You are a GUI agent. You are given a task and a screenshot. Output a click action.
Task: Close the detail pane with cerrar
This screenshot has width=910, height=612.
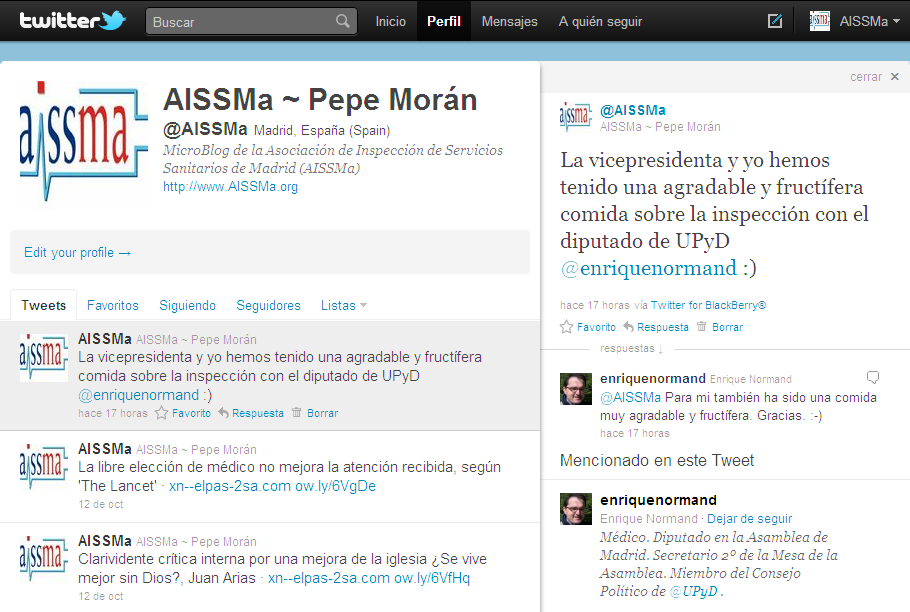click(875, 77)
